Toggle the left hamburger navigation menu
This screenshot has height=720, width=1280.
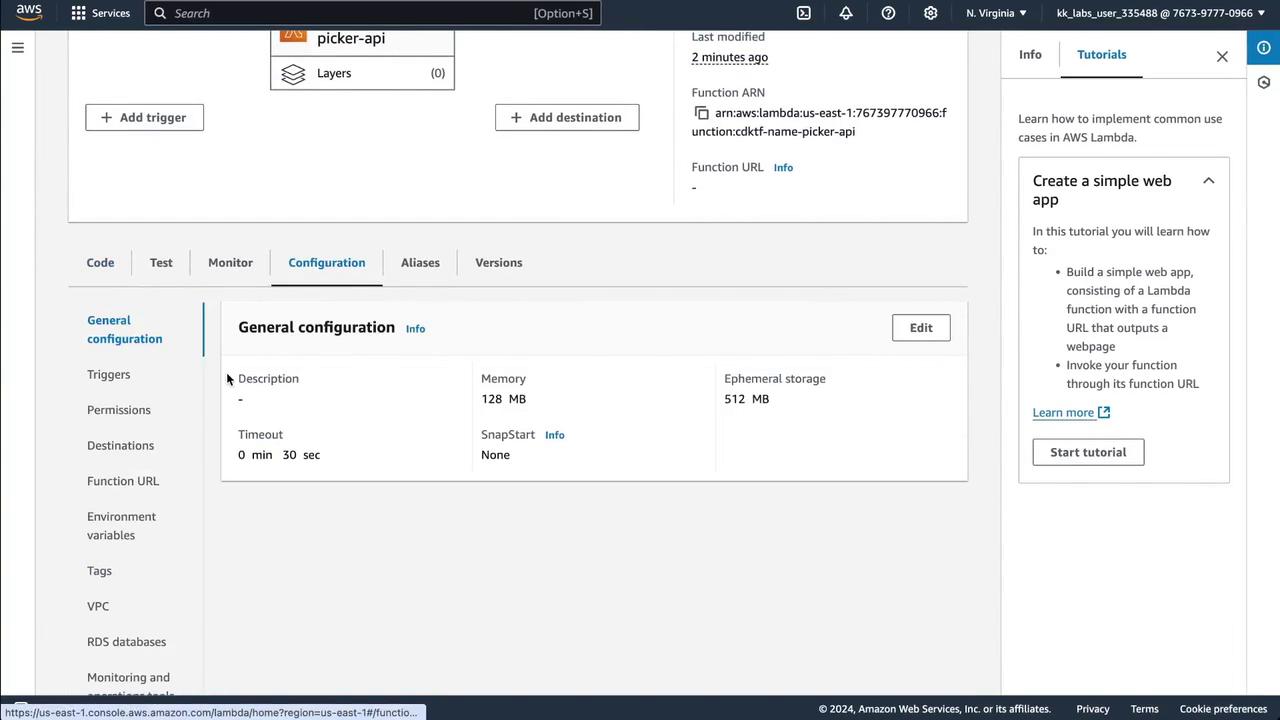(x=17, y=47)
